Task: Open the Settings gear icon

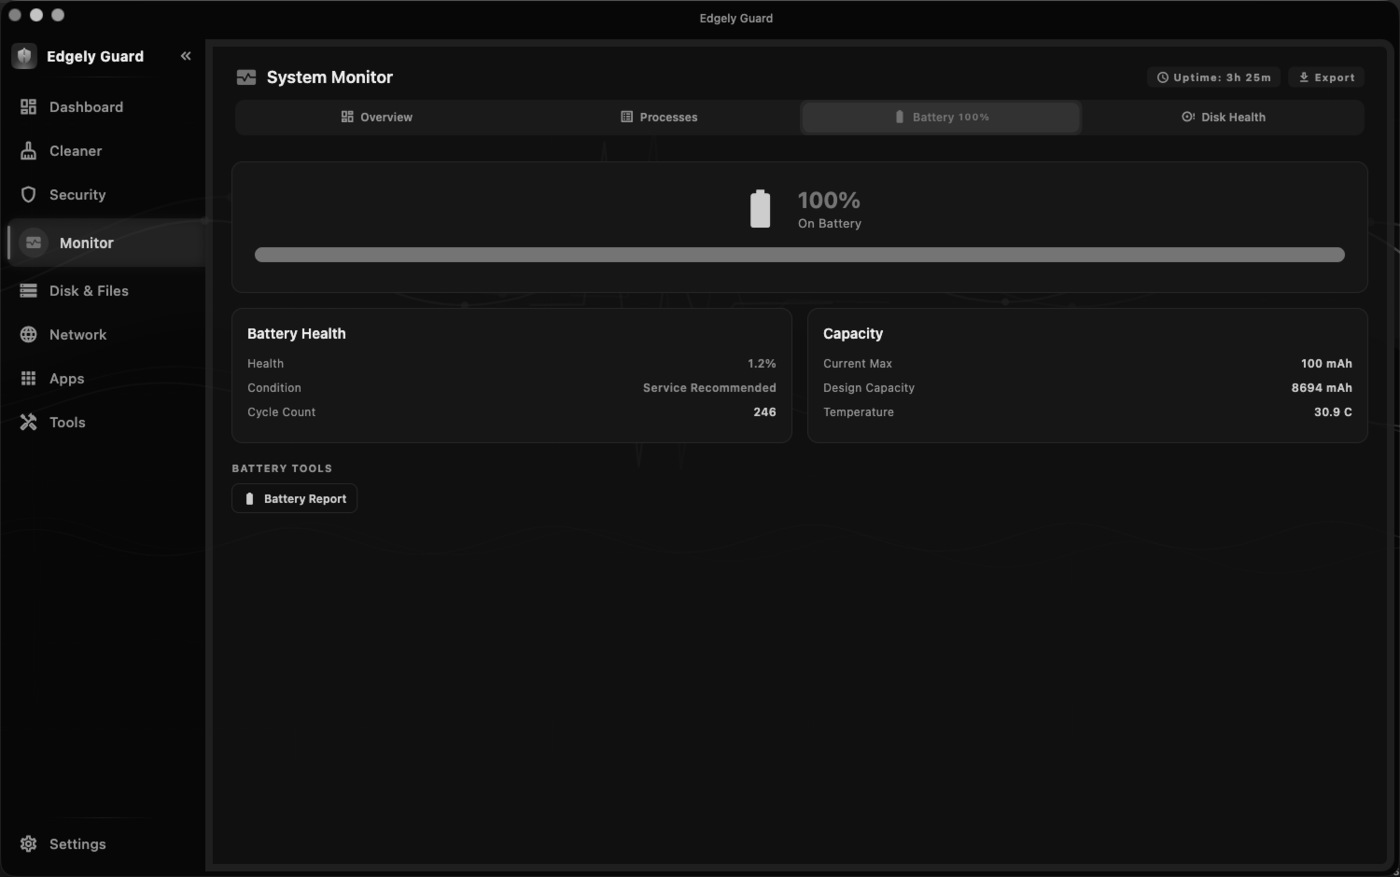Action: coord(28,844)
